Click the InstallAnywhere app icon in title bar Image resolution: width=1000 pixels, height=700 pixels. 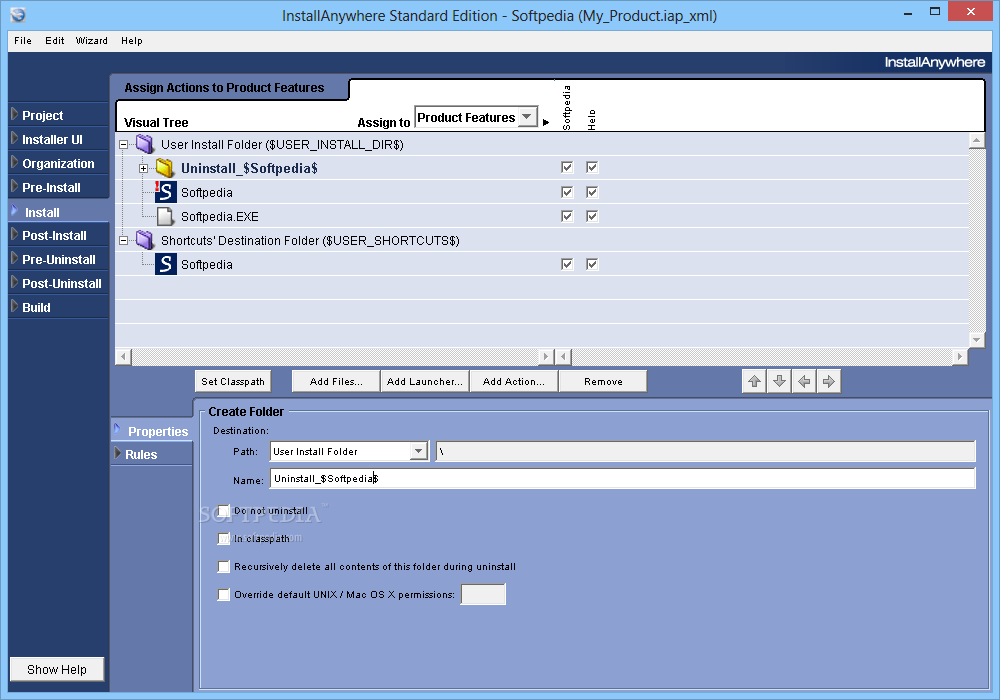point(18,15)
